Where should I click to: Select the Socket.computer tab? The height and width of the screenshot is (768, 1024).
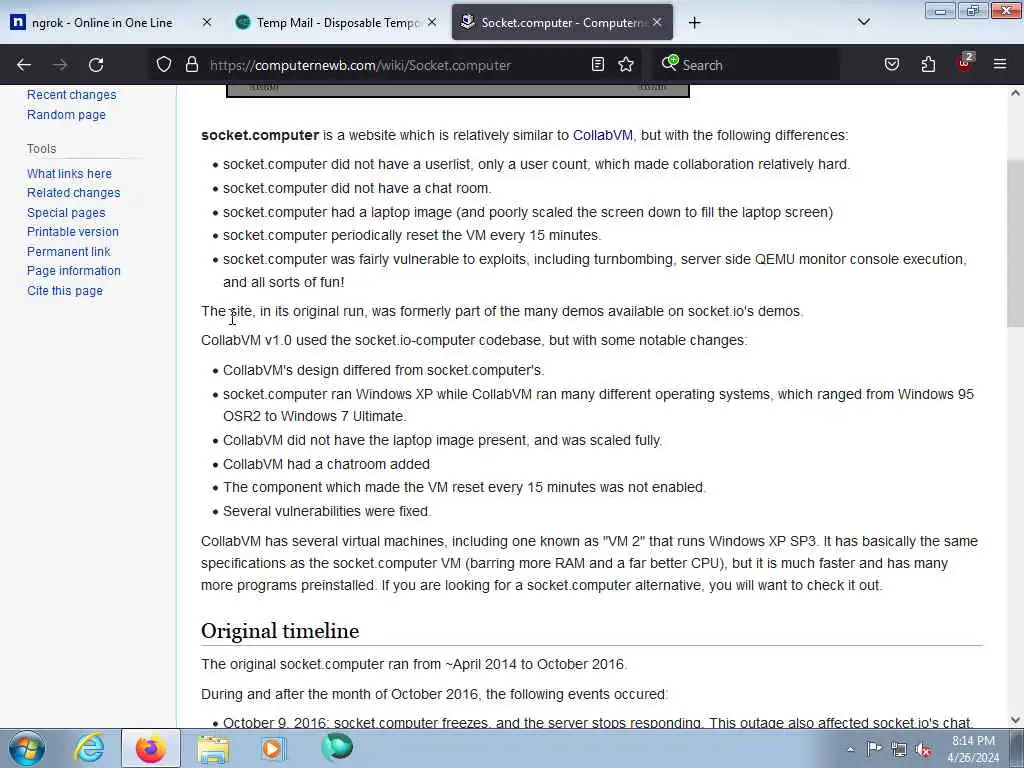pyautogui.click(x=562, y=22)
